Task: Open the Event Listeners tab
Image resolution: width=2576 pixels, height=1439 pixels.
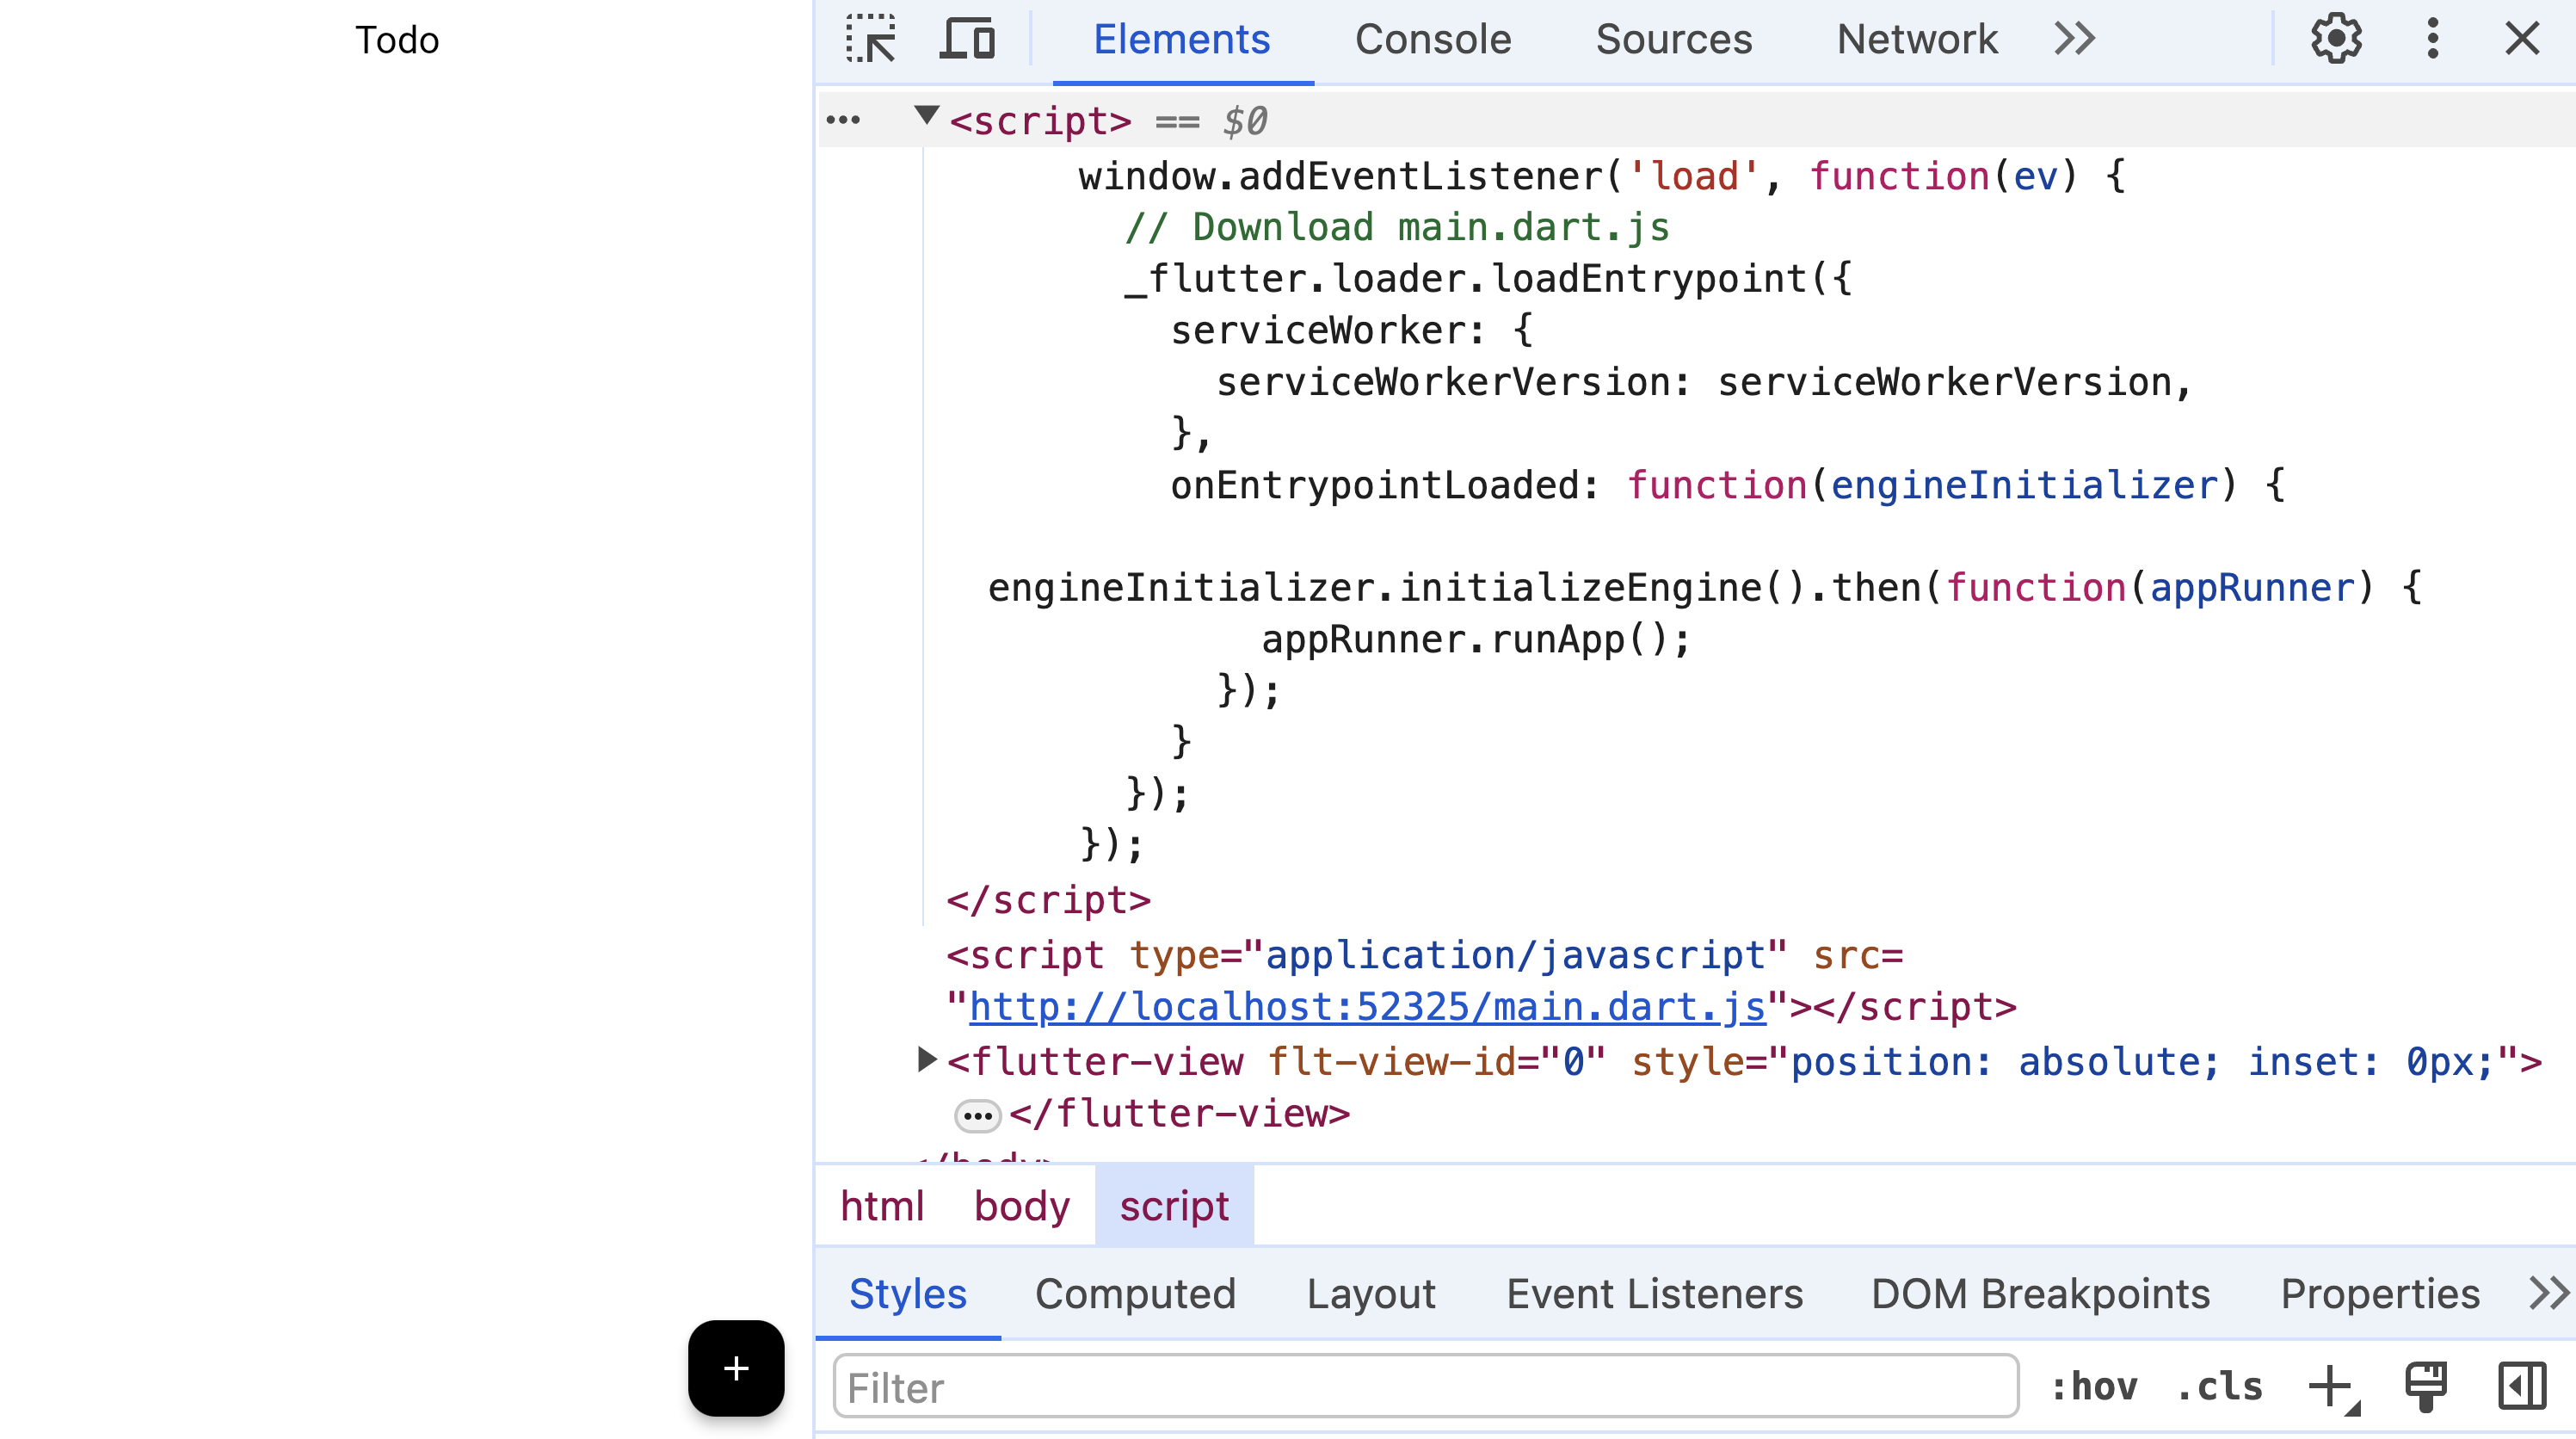Action: coord(1654,1293)
